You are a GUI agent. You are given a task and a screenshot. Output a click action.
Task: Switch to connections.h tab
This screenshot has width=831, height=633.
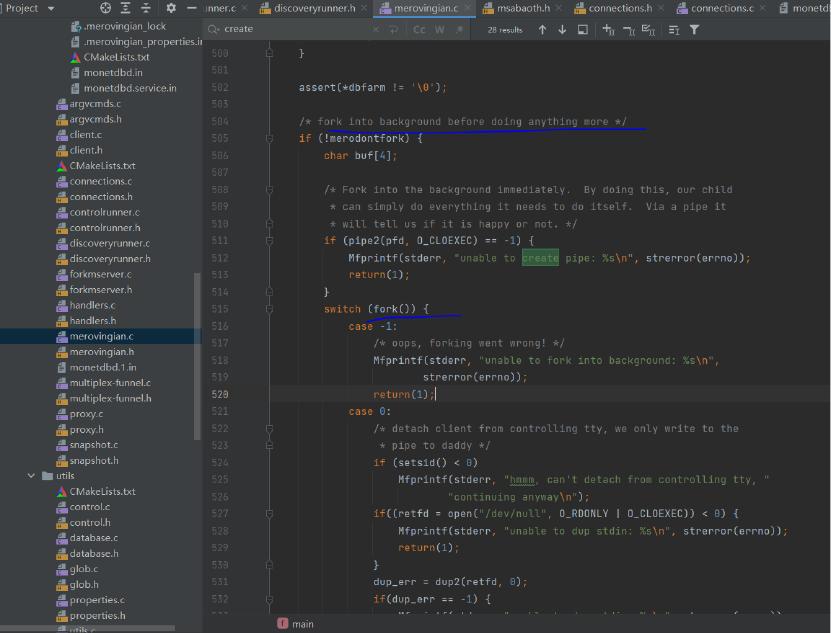coord(620,8)
